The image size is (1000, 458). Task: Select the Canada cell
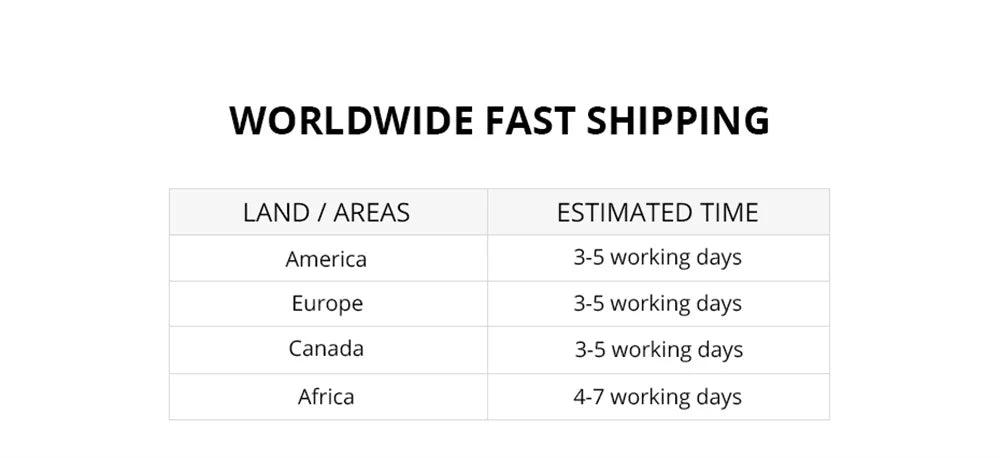[326, 349]
